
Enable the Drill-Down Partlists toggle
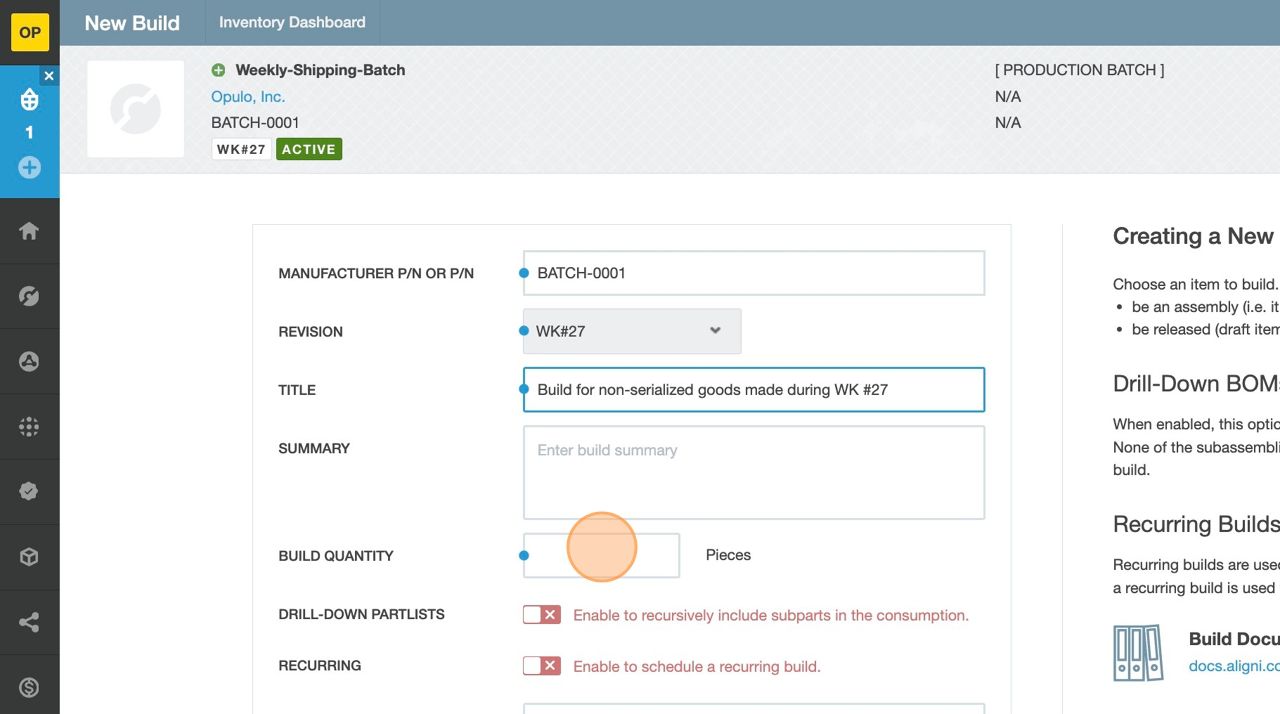pos(541,615)
